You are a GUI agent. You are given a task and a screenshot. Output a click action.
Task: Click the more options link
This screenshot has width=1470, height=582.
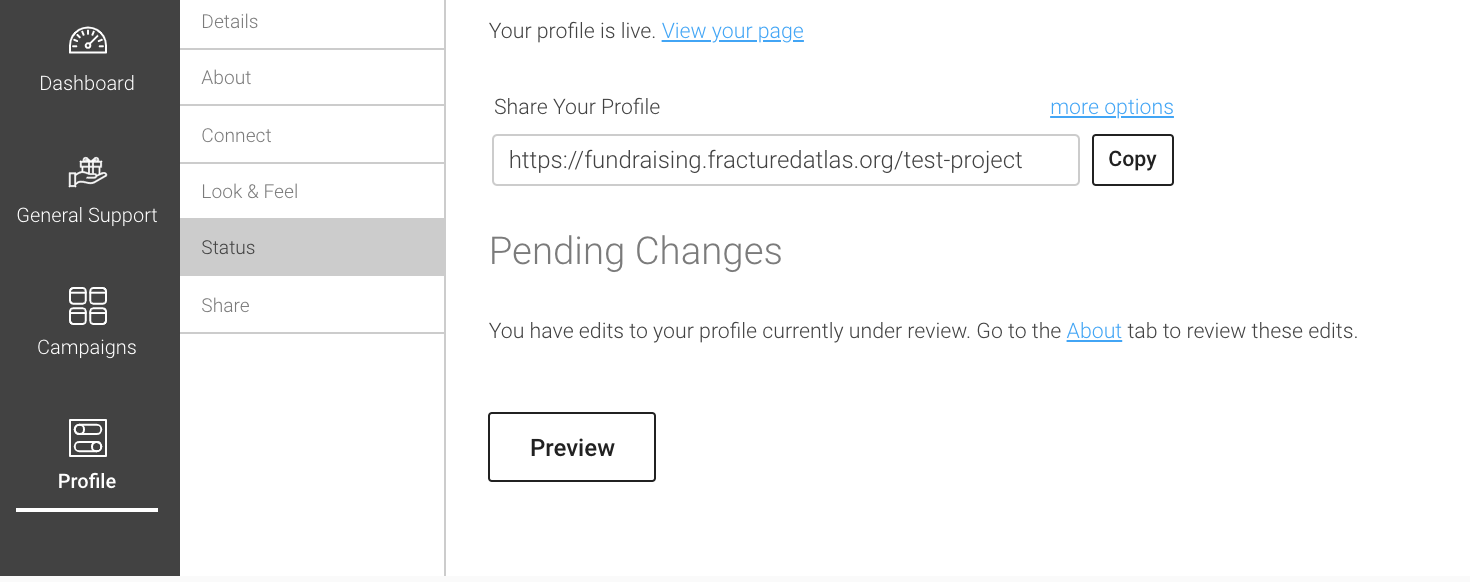pos(1112,107)
